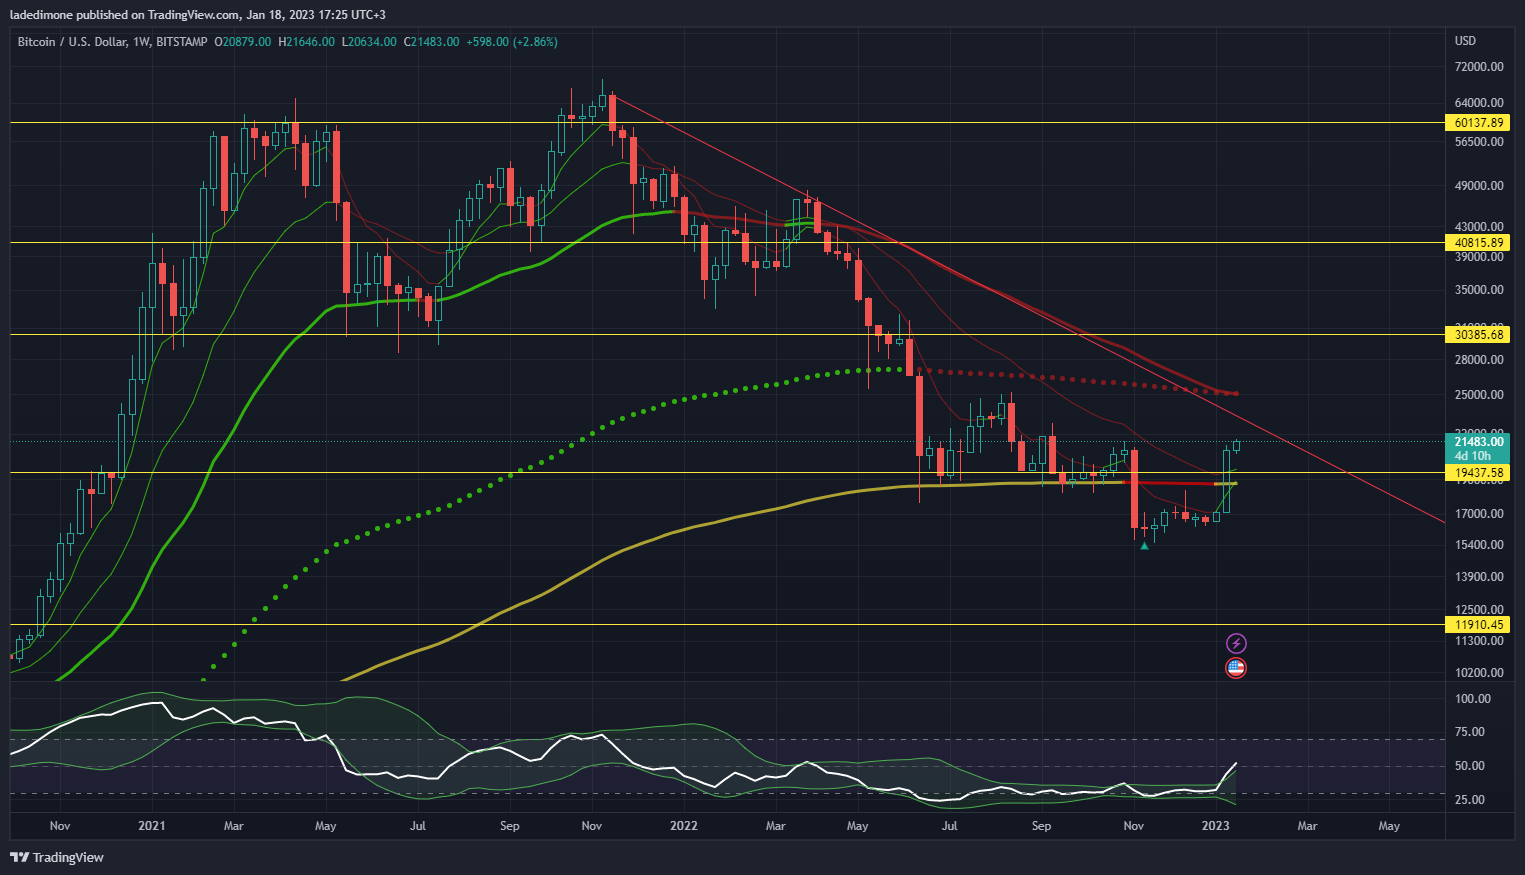This screenshot has width=1525, height=875.
Task: Click the current price 21483.00 label
Action: pos(1478,441)
